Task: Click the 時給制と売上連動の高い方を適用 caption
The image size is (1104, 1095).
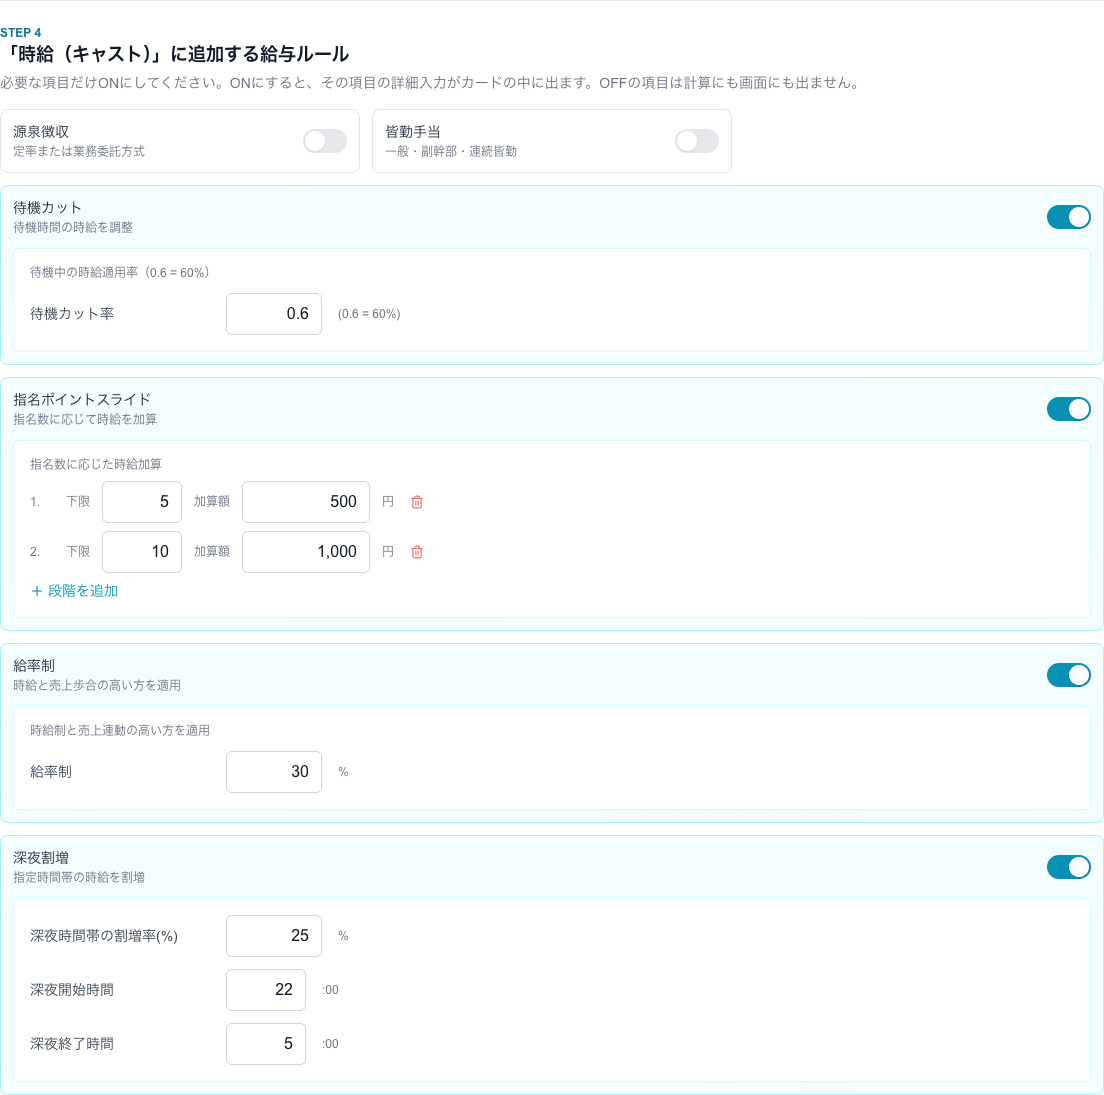Action: [x=120, y=731]
